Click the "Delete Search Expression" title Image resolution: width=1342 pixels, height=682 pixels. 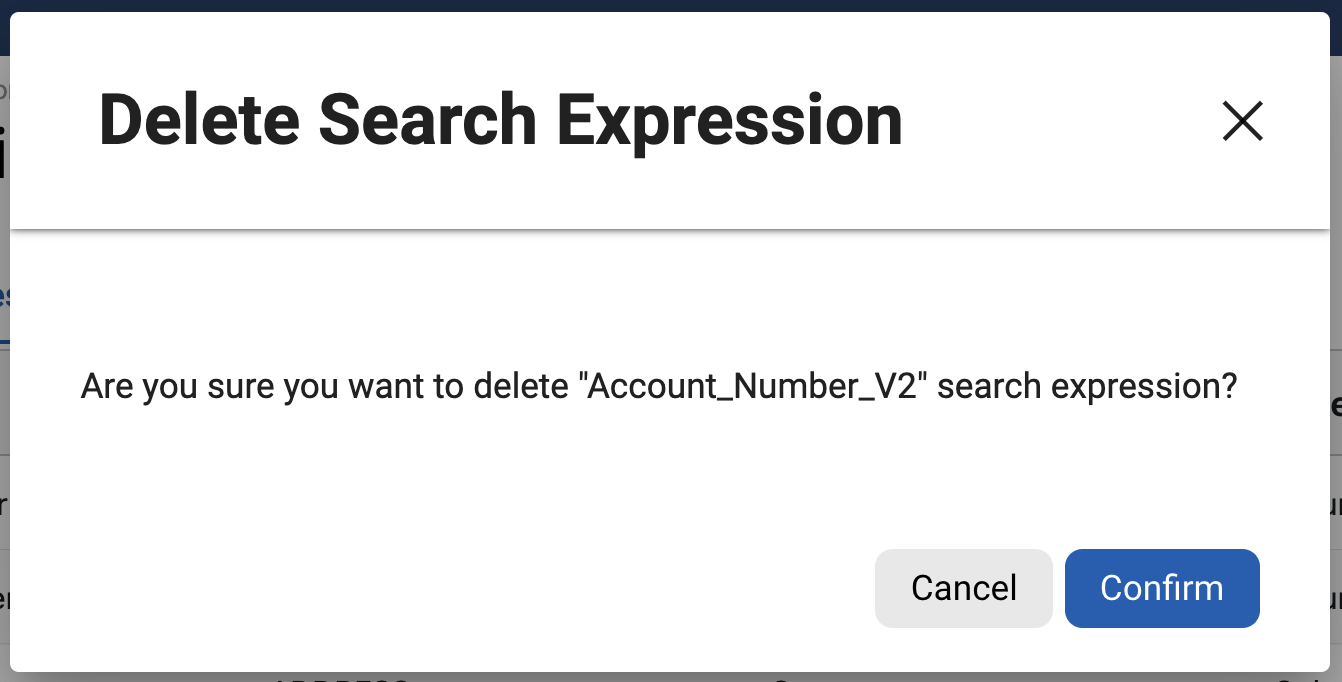point(500,121)
